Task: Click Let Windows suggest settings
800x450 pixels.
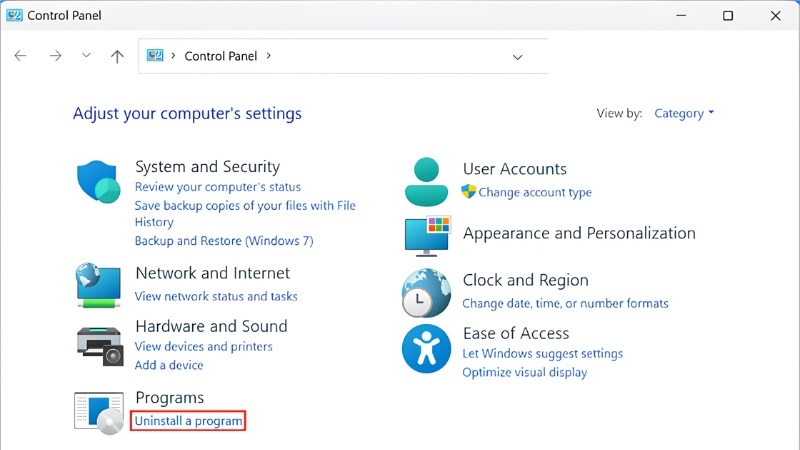Action: point(542,354)
